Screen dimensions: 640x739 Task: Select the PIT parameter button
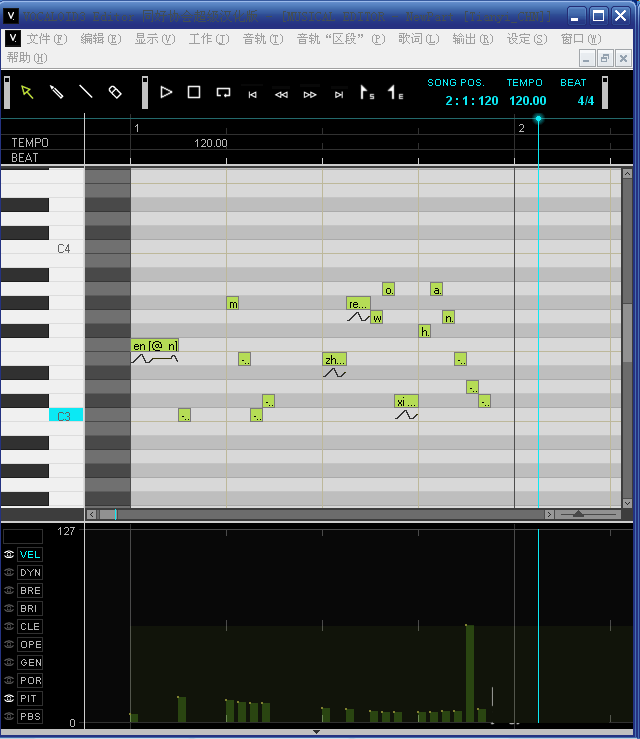click(x=30, y=698)
